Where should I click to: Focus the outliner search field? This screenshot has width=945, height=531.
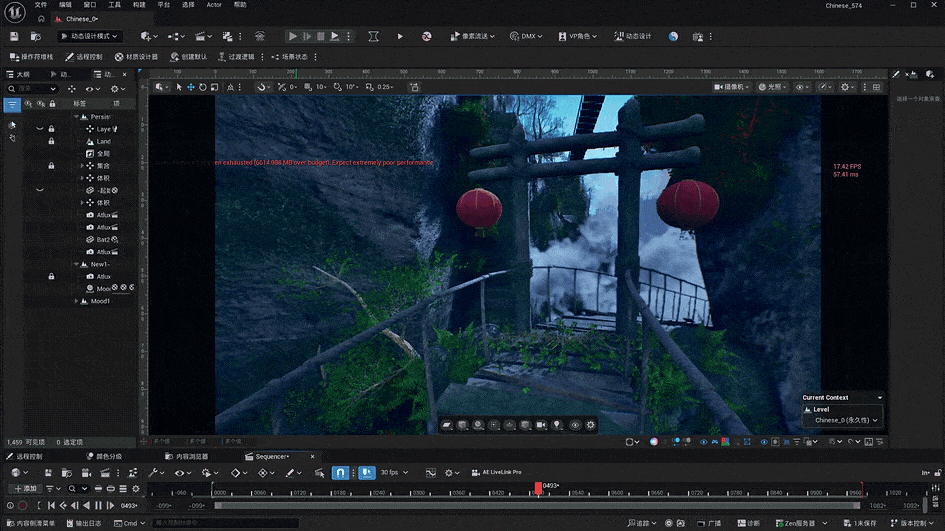click(x=33, y=89)
